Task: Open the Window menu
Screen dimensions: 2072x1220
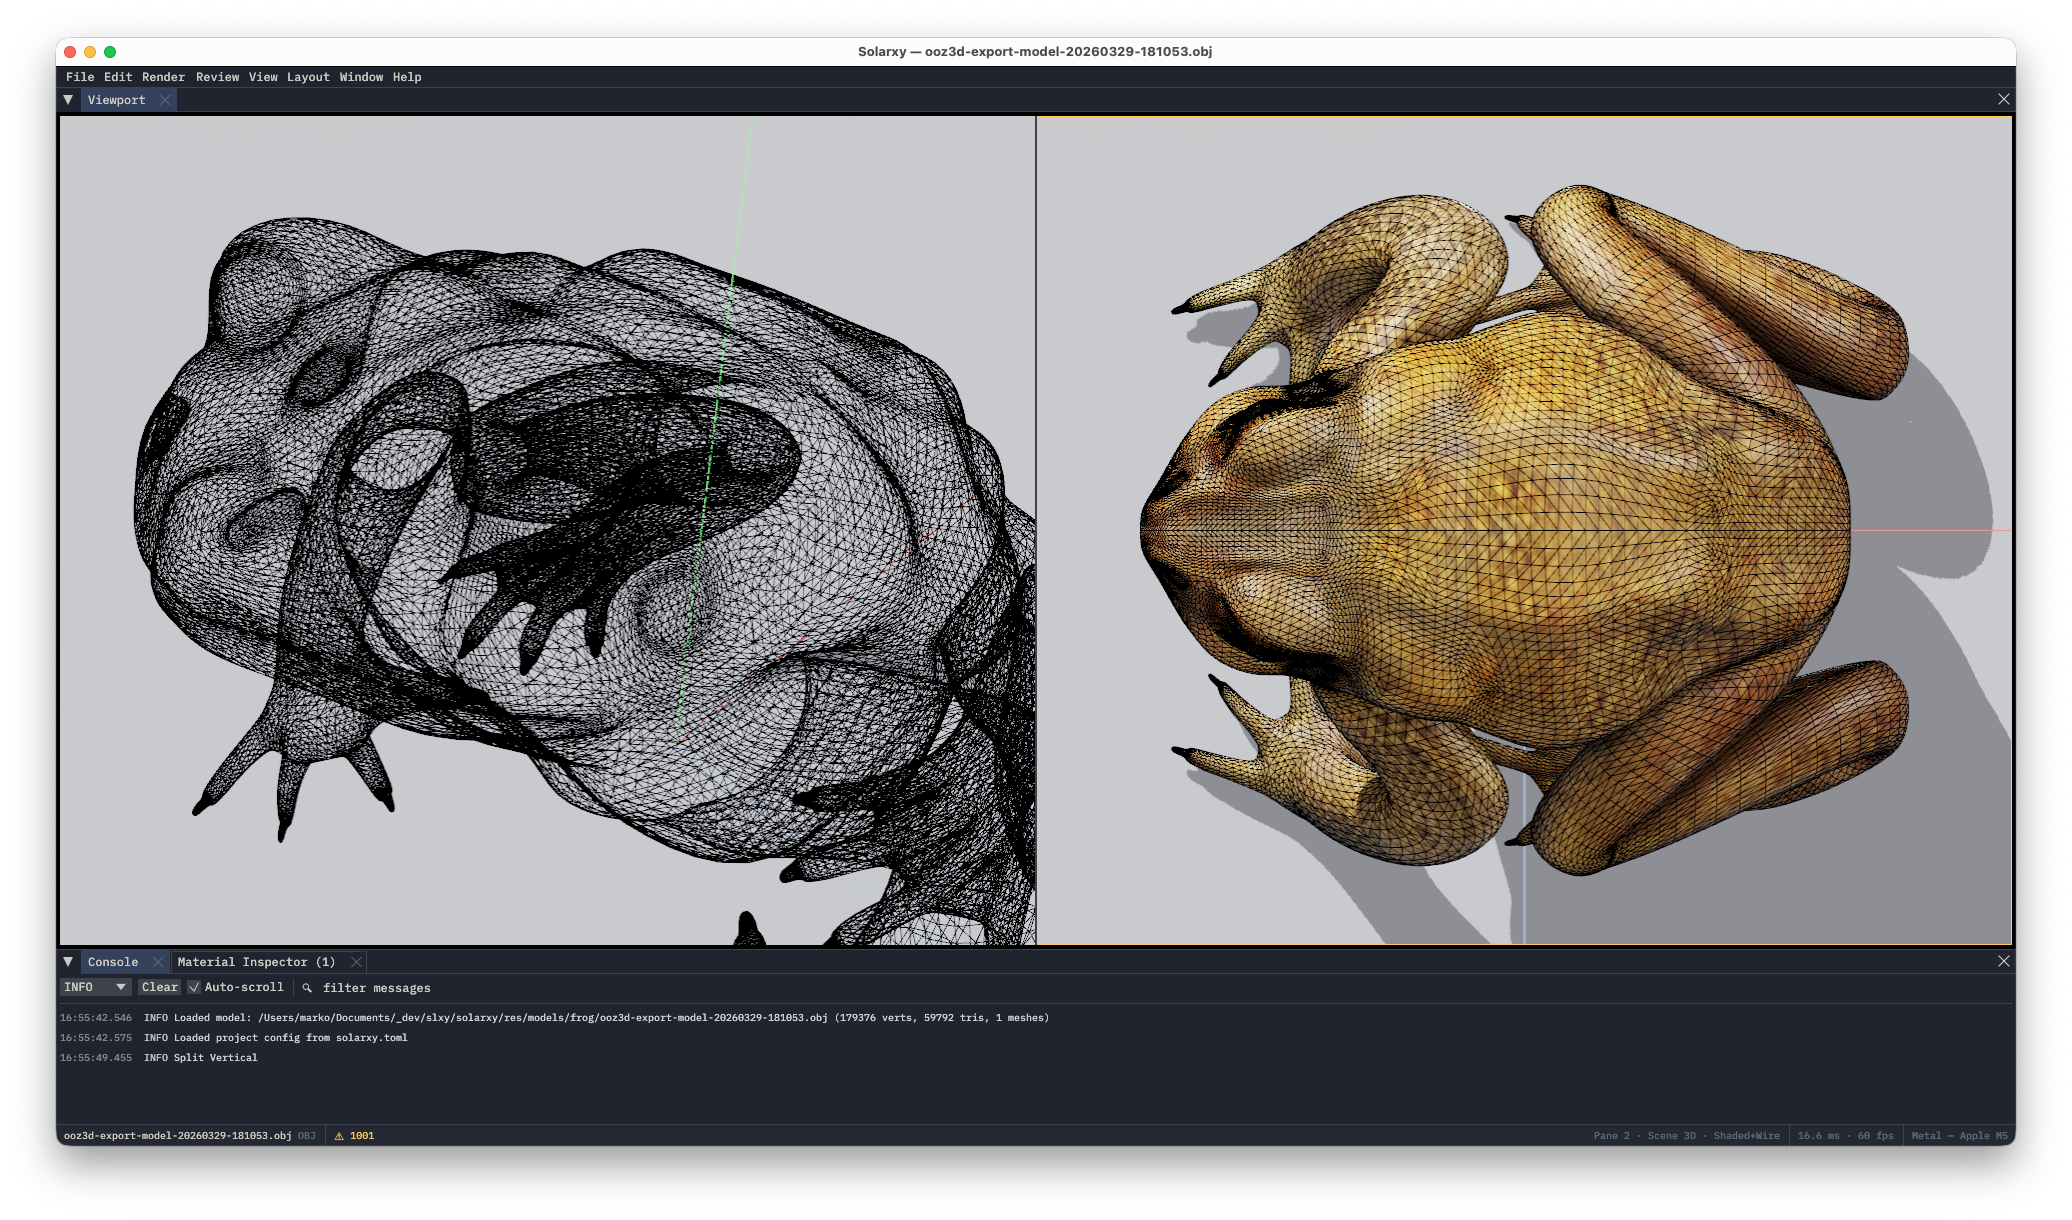Action: click(361, 77)
